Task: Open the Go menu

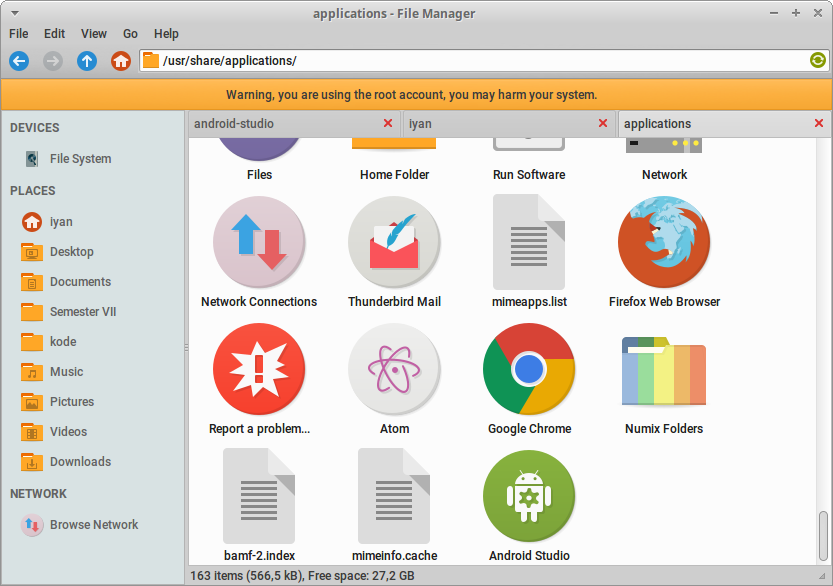Action: 130,33
